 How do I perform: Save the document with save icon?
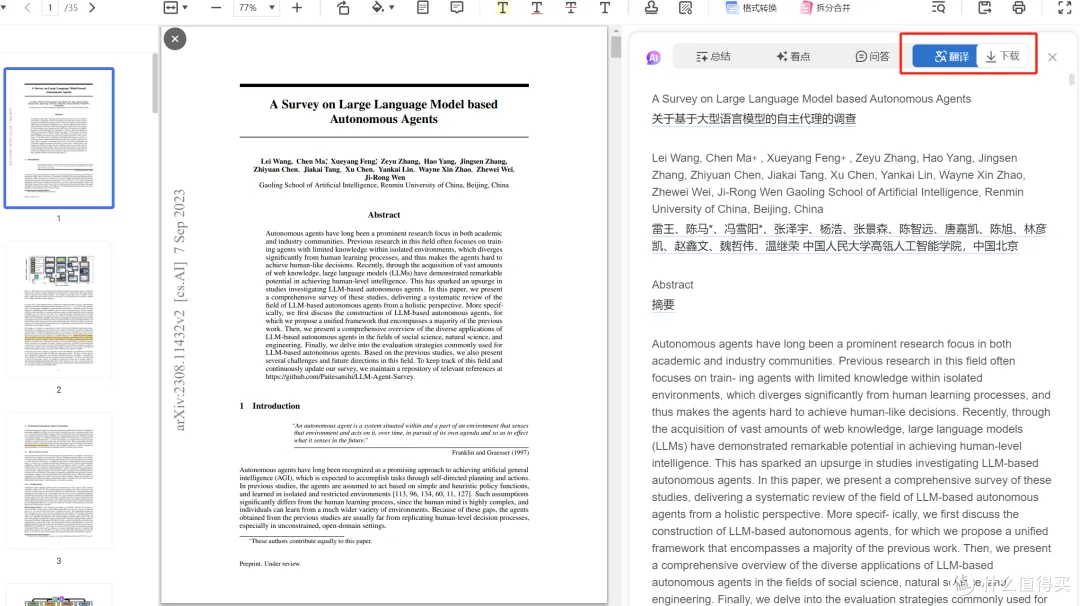985,8
